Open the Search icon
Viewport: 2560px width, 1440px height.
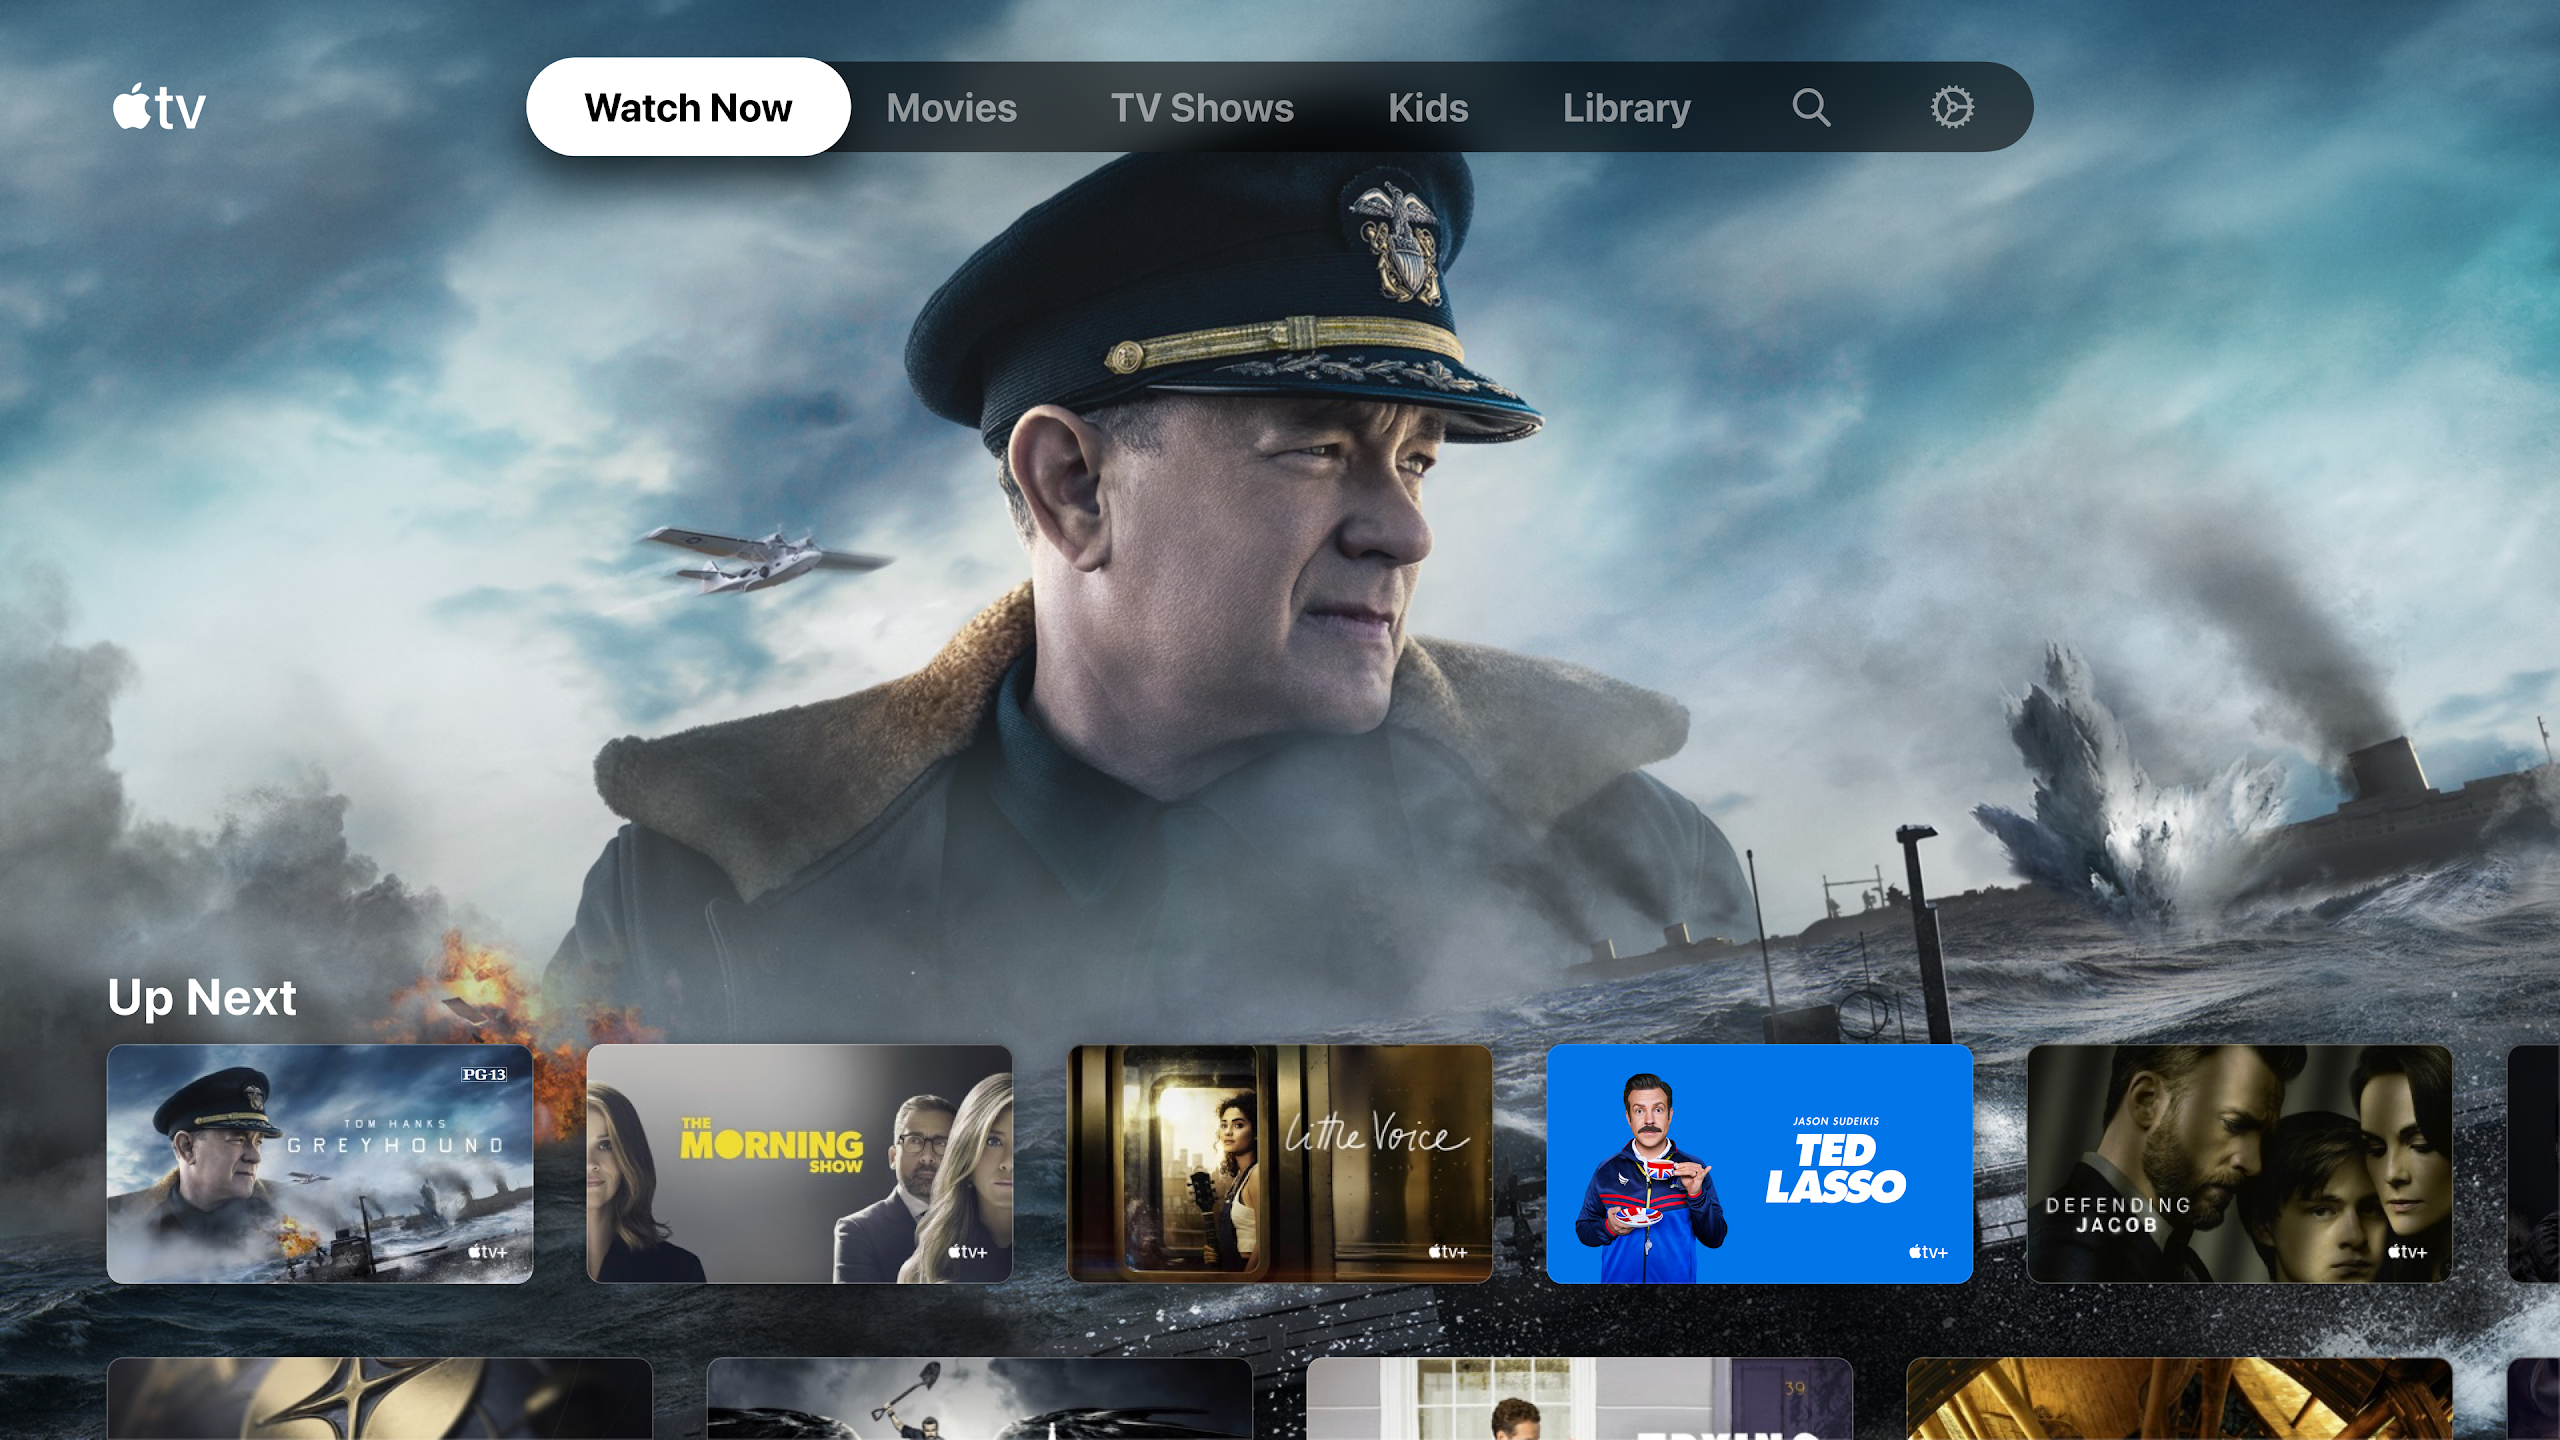pyautogui.click(x=1811, y=107)
